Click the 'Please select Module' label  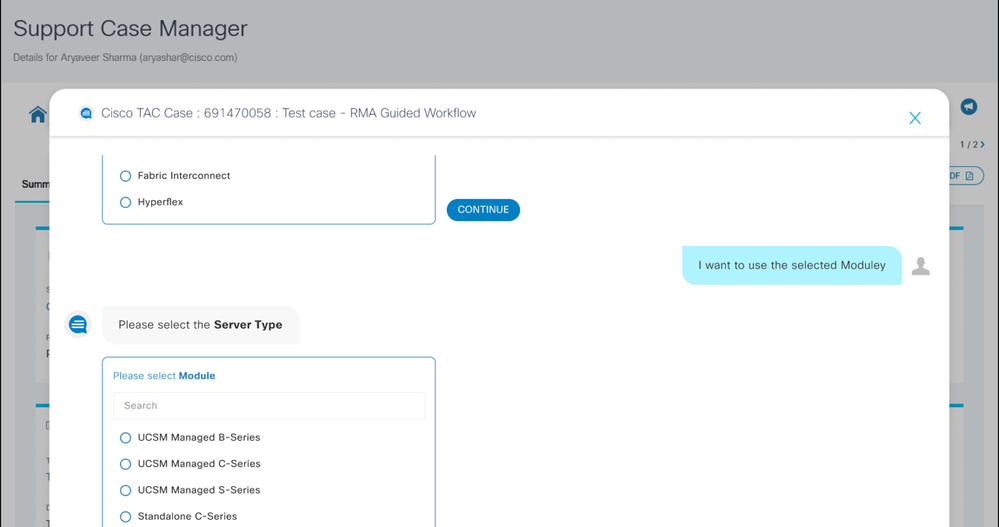point(164,376)
